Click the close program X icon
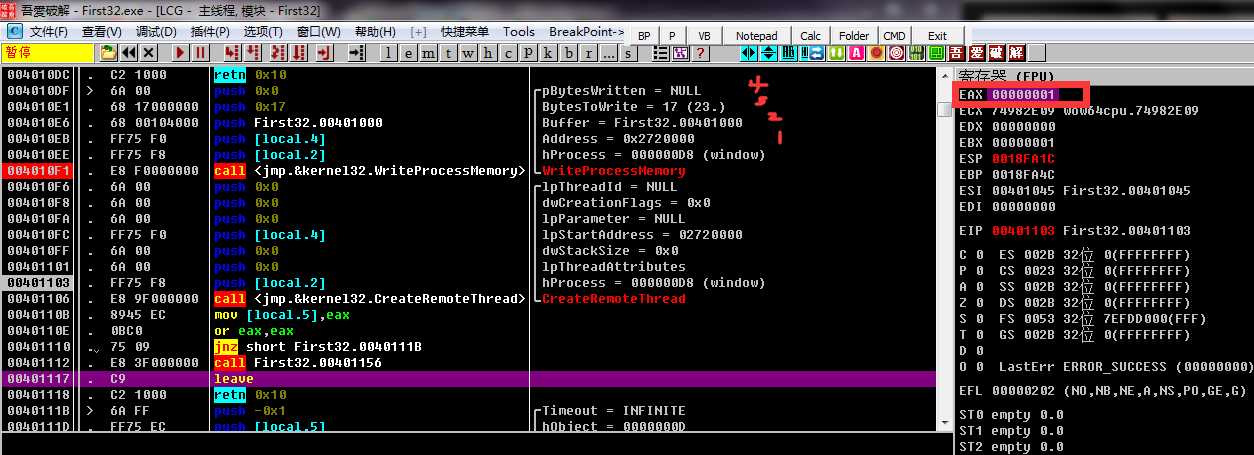Viewport: 1254px width, 455px height. pos(148,53)
